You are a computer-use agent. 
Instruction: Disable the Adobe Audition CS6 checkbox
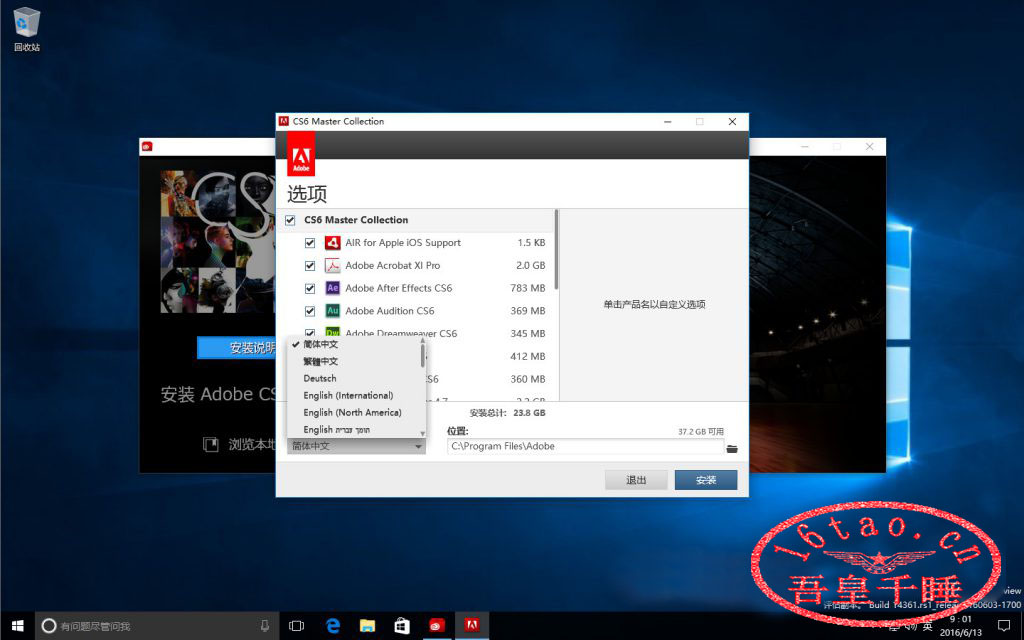[x=310, y=311]
